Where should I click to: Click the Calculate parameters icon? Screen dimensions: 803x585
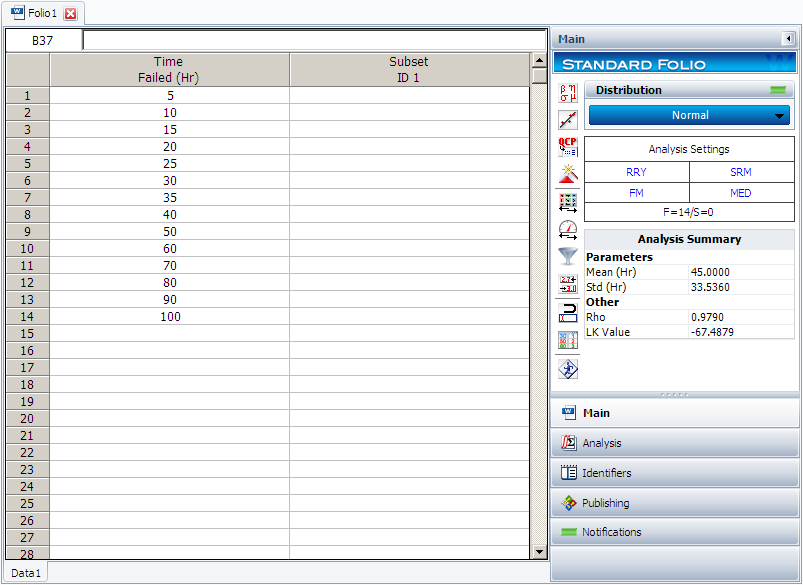tap(568, 93)
